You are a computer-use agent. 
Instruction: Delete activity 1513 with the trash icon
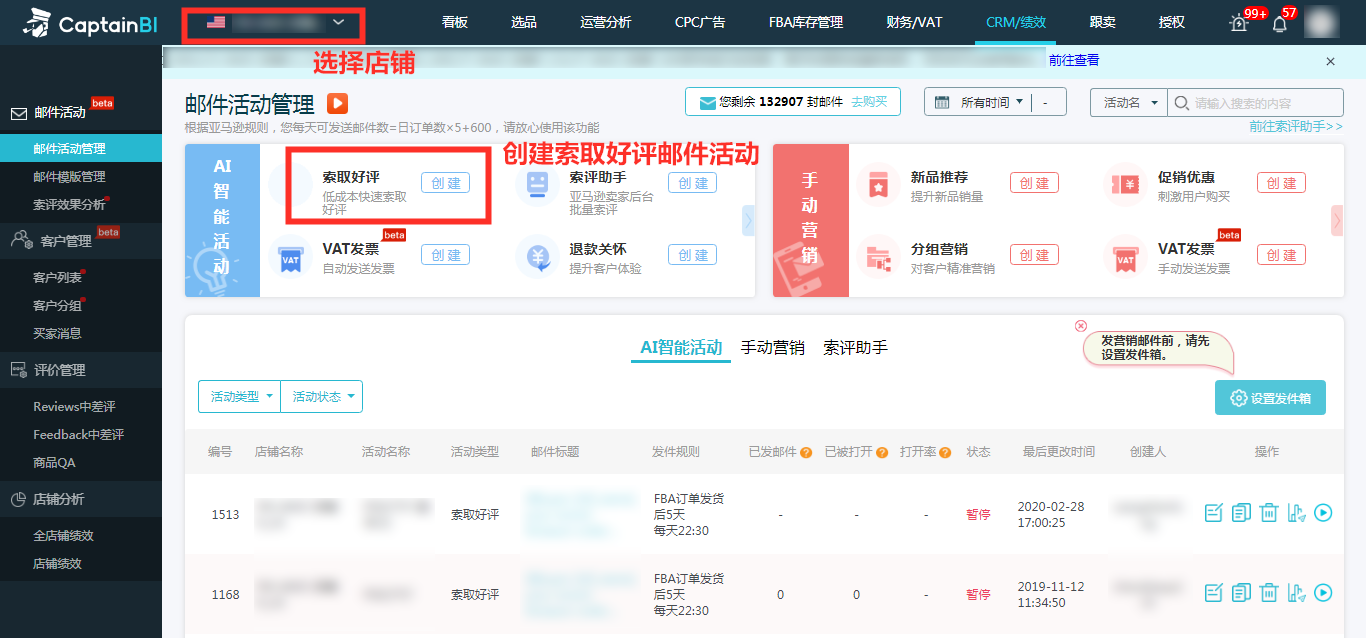point(1269,513)
